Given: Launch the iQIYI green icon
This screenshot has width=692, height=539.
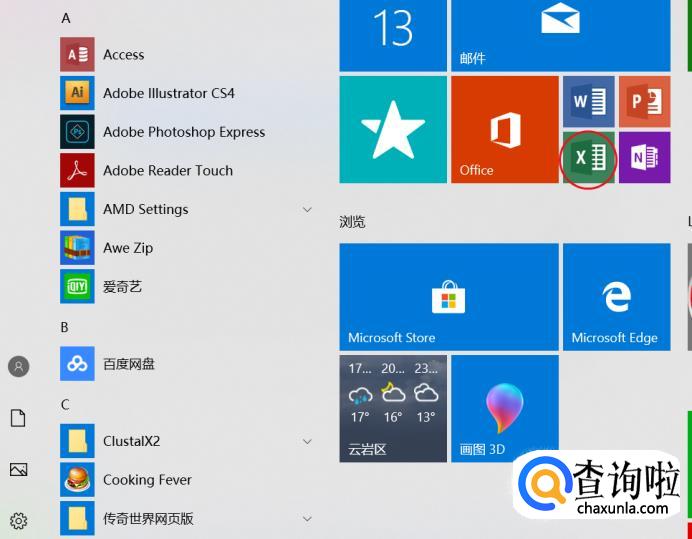Looking at the screenshot, I should click(77, 286).
